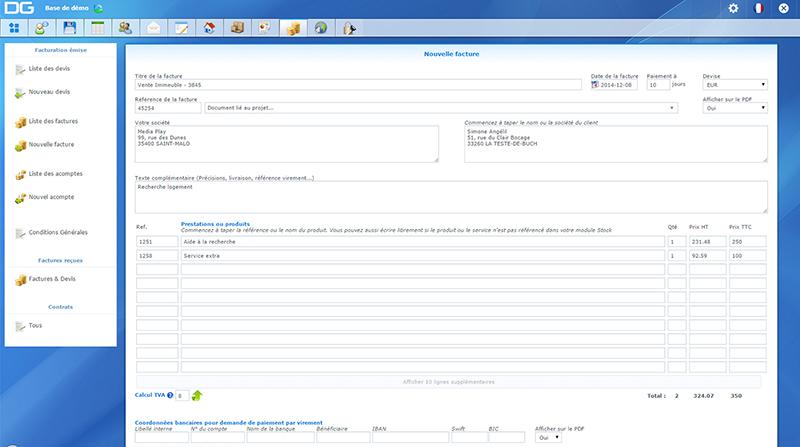
Task: Open bank details Afficher sur le PDF dropdown
Action: pos(548,438)
